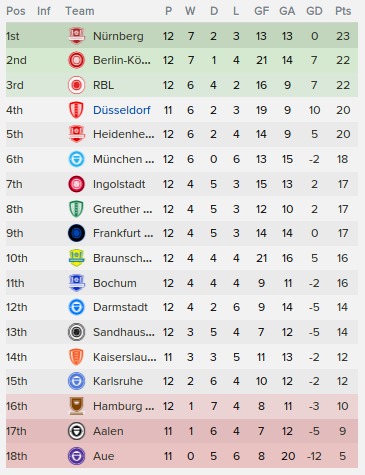365x475 pixels.
Task: Open the Ingolstadt team name link
Action: [x=119, y=184]
